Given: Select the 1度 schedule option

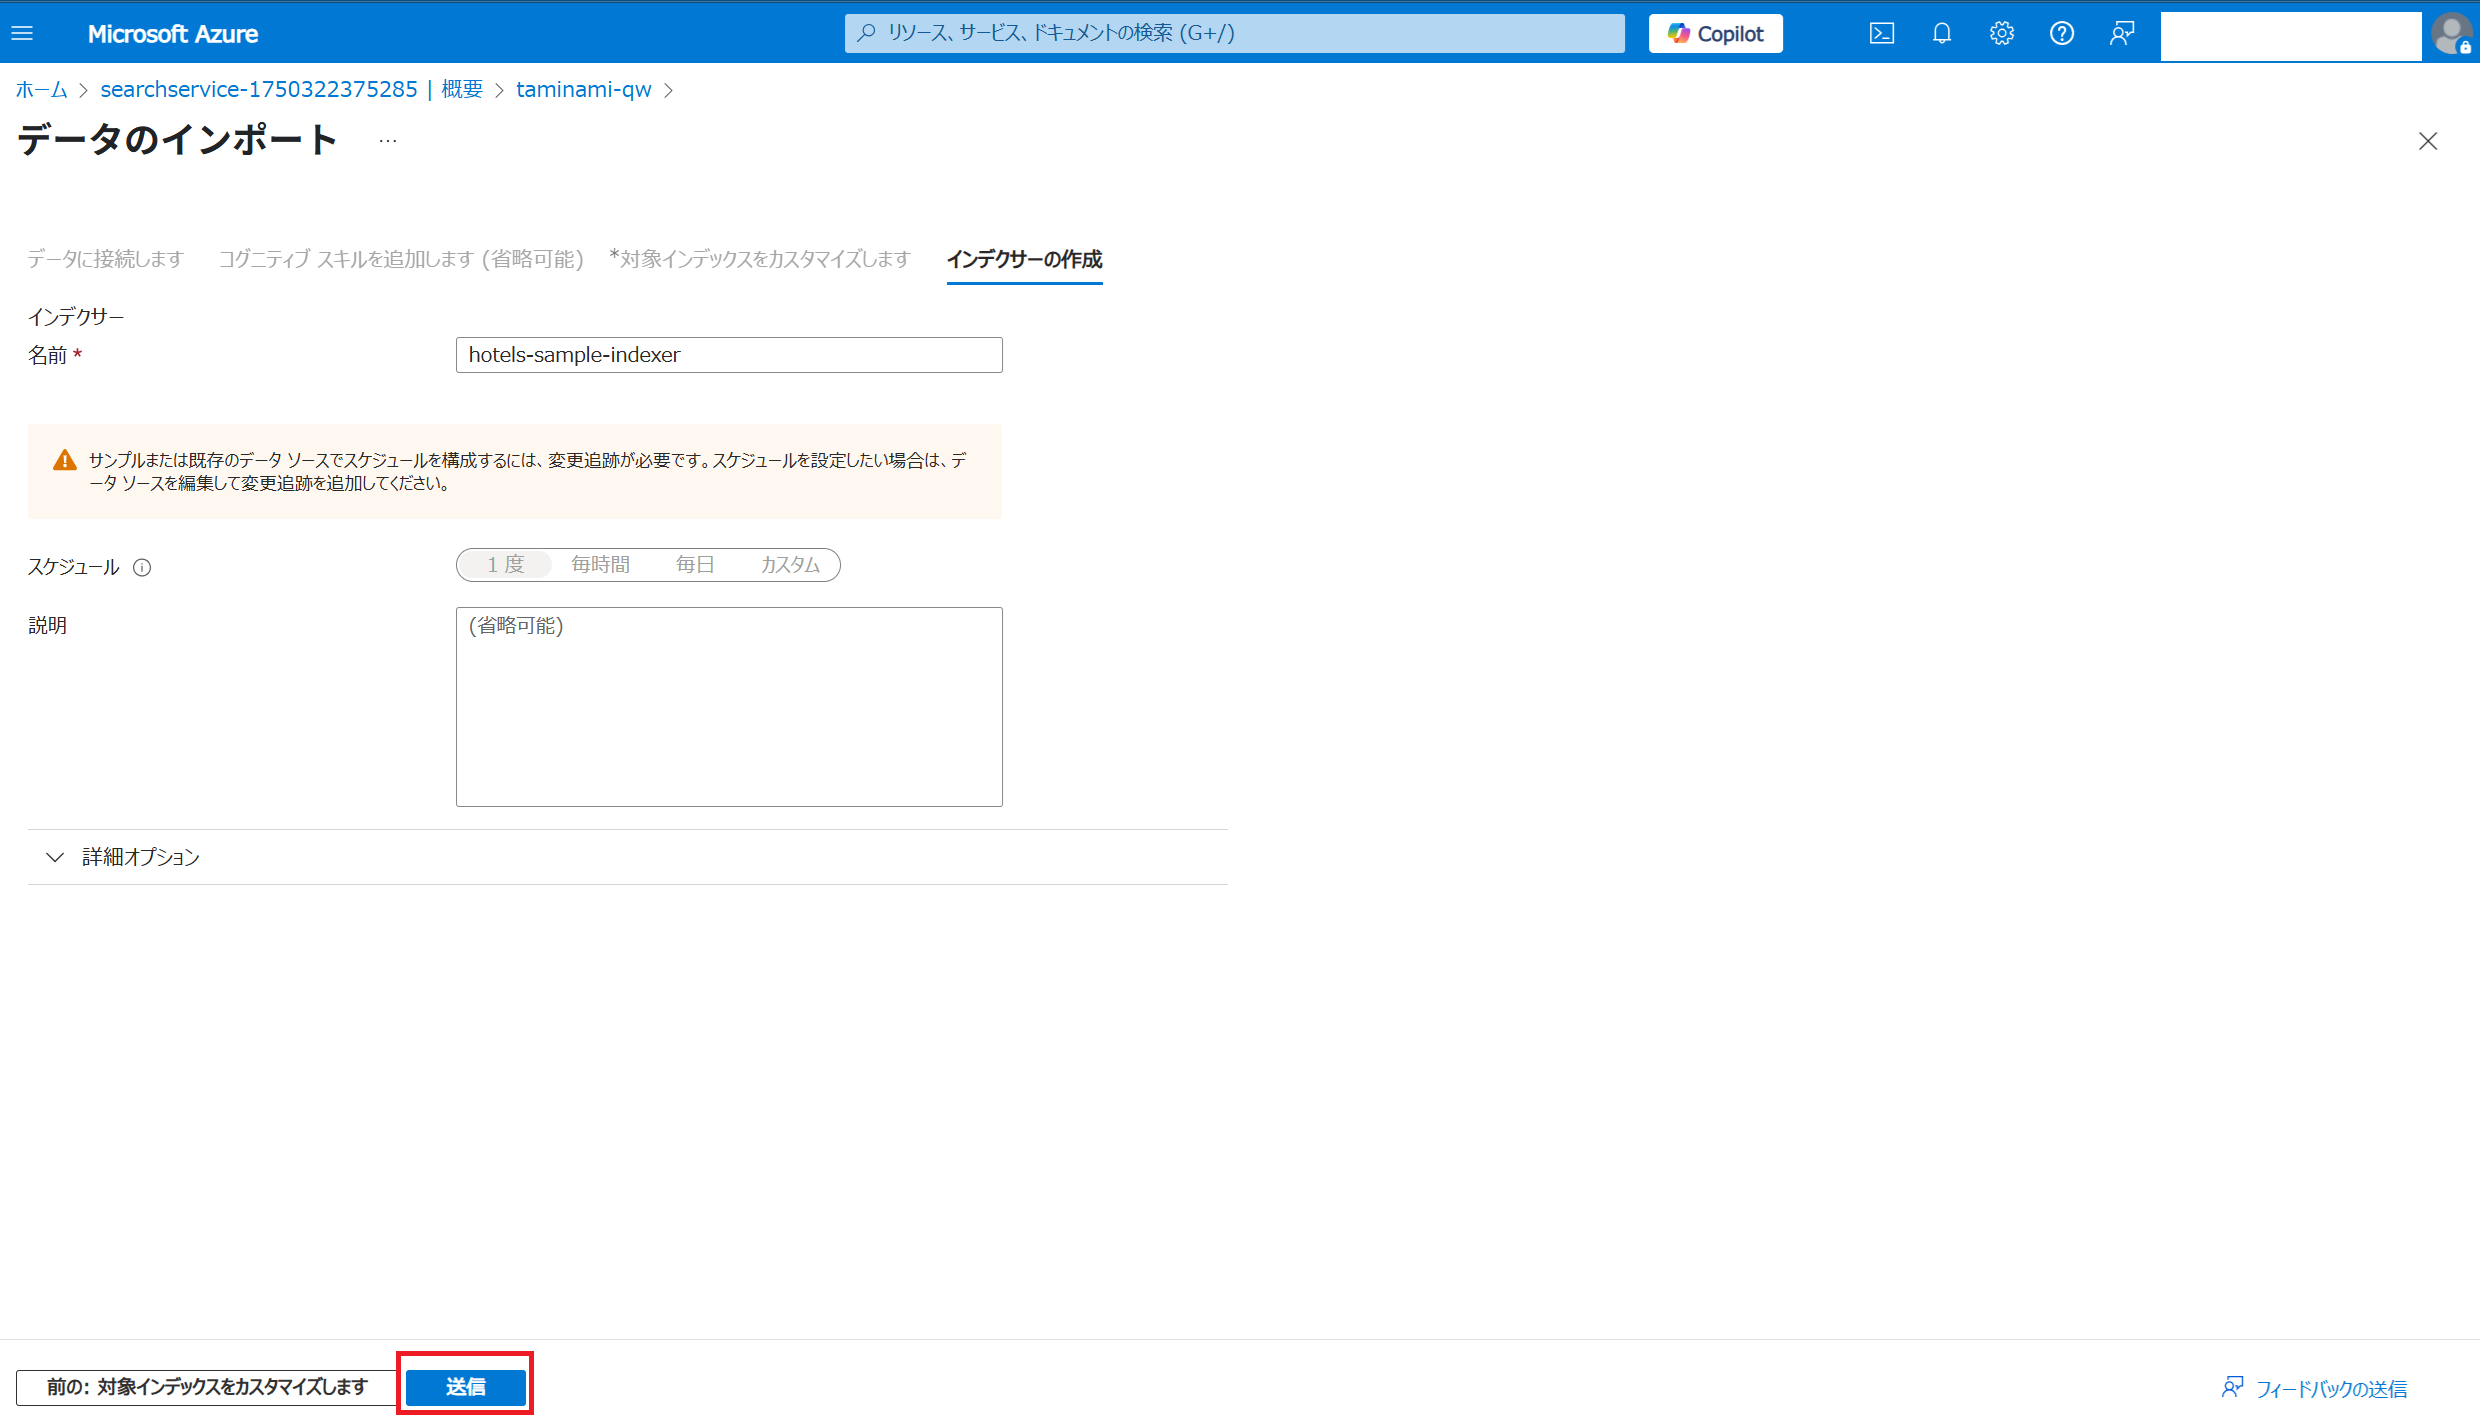Looking at the screenshot, I should (x=506, y=565).
